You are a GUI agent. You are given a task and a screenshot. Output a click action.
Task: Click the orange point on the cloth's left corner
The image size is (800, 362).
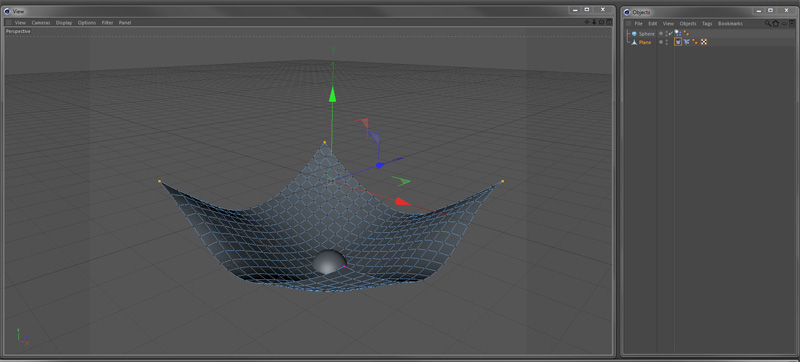click(160, 181)
